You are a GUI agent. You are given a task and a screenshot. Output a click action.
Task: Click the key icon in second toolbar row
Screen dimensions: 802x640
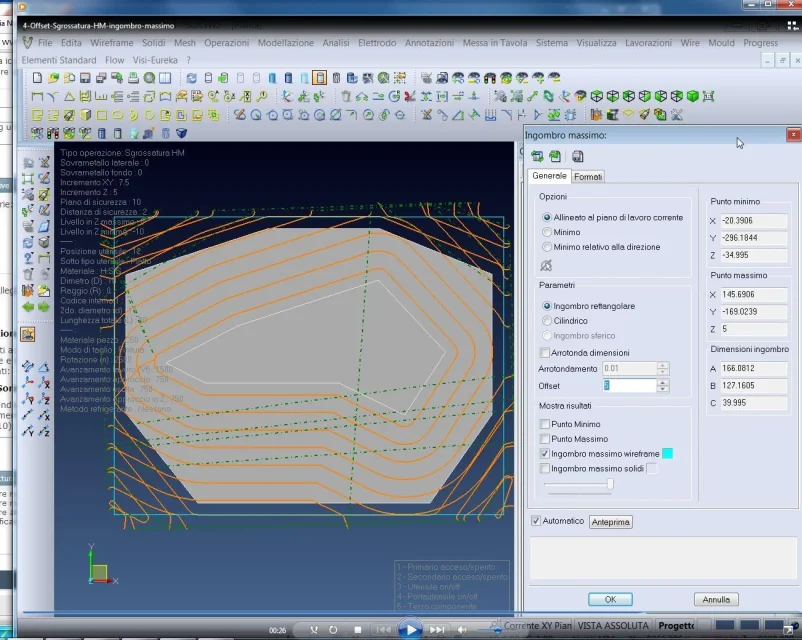coord(262,96)
